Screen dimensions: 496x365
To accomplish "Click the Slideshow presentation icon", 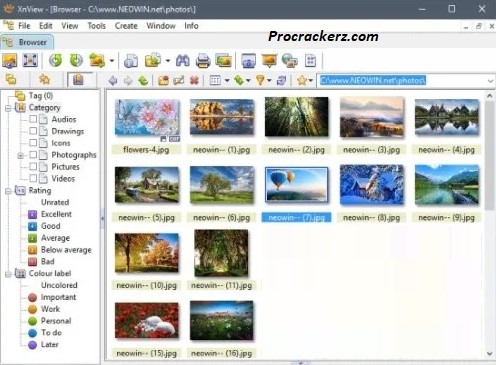I will click(269, 61).
